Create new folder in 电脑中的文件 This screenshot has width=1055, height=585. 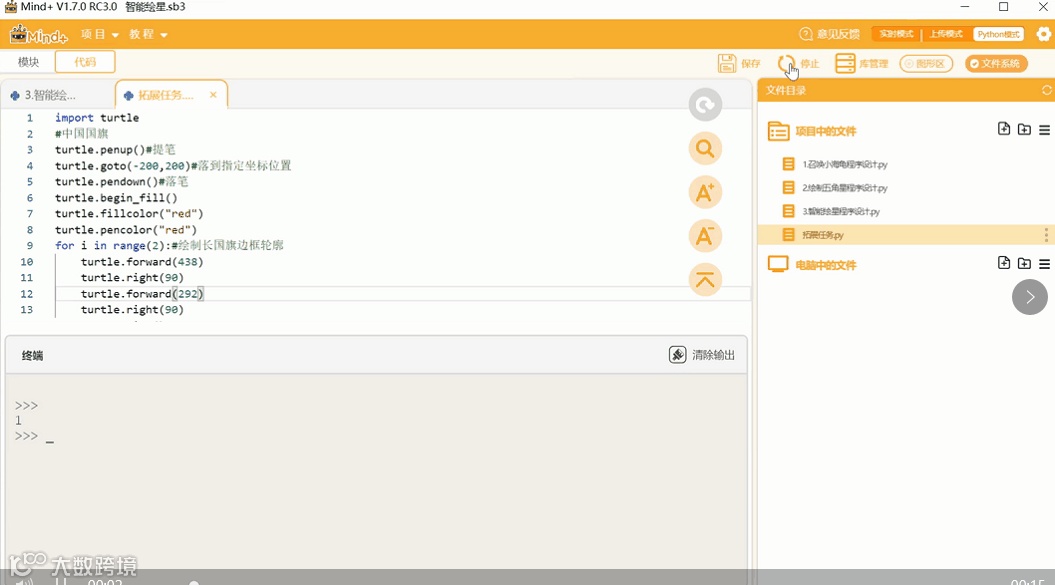(x=1024, y=263)
